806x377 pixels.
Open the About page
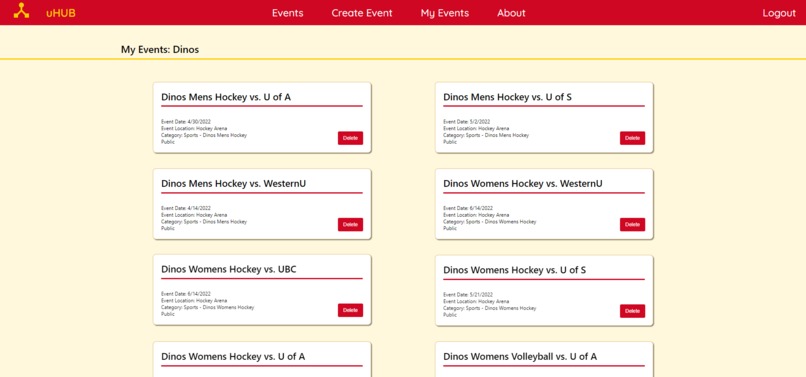coord(511,13)
